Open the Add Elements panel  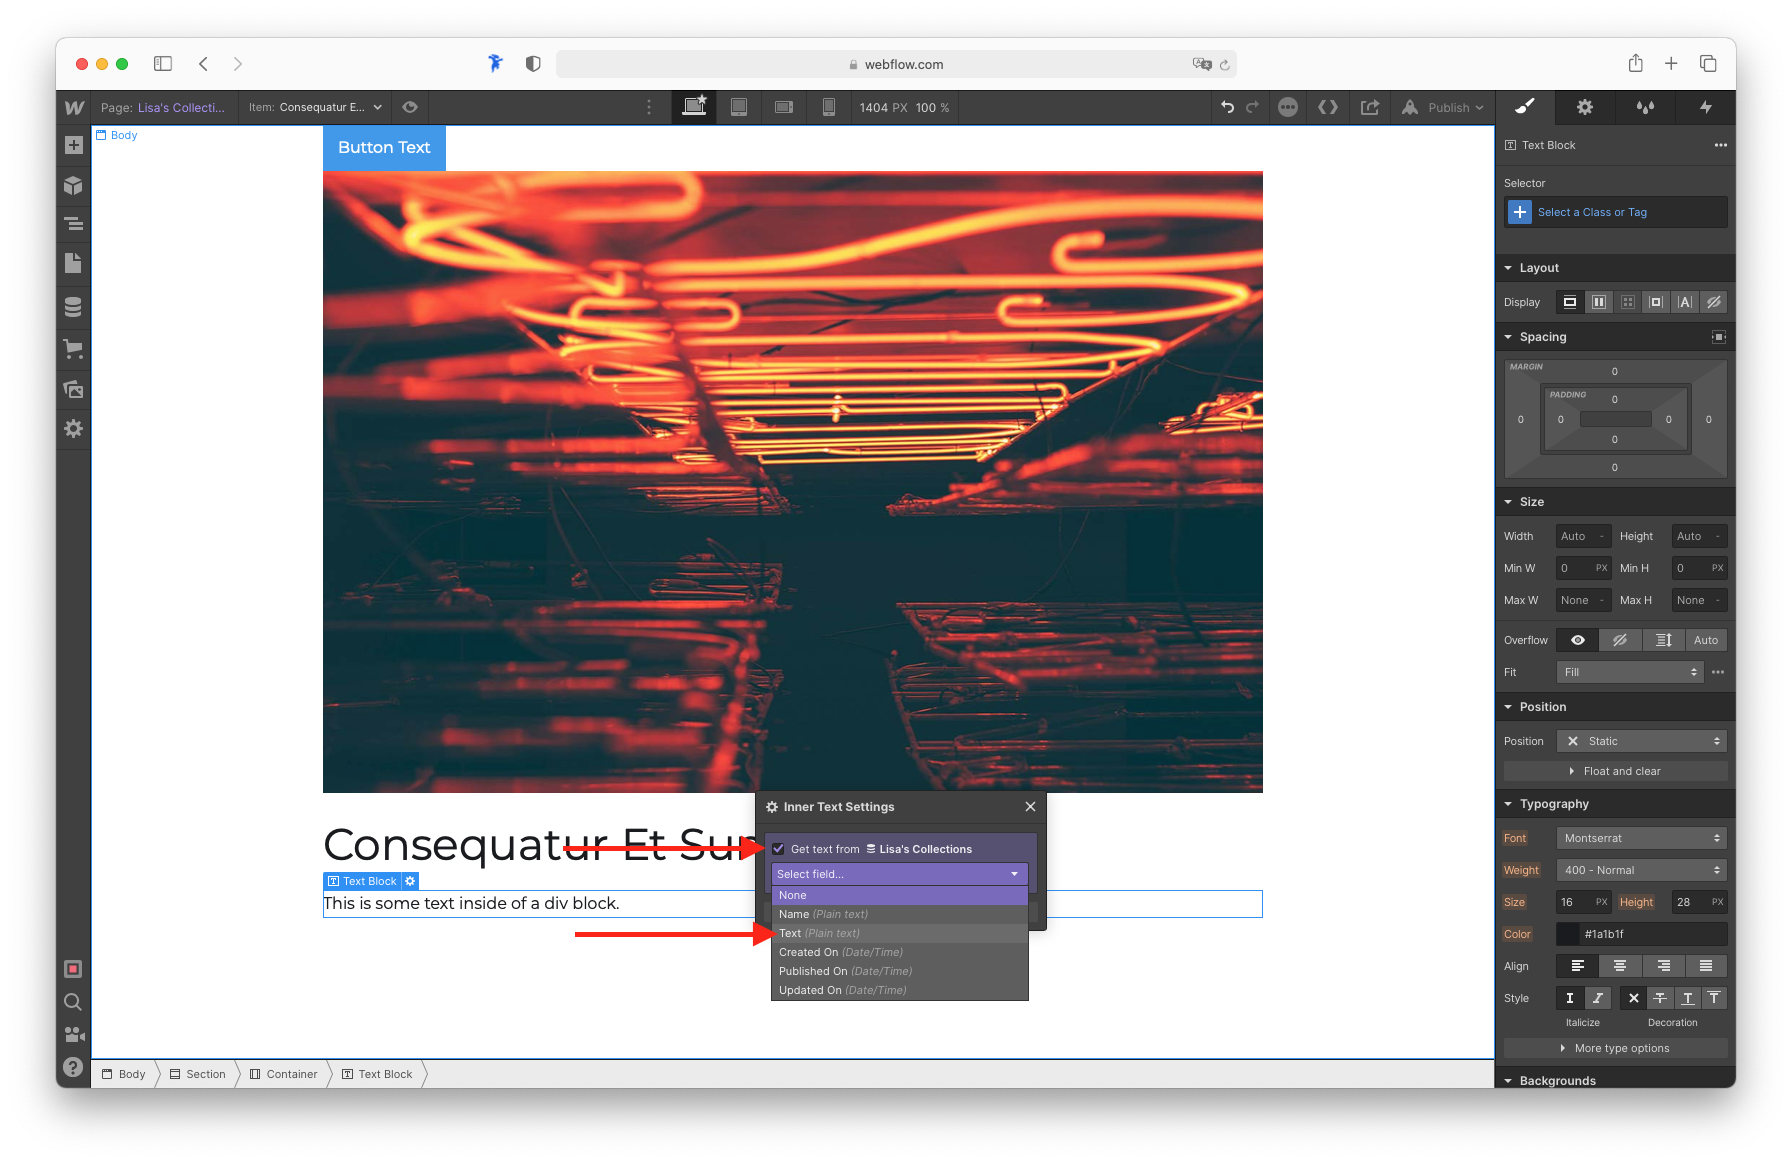point(73,145)
